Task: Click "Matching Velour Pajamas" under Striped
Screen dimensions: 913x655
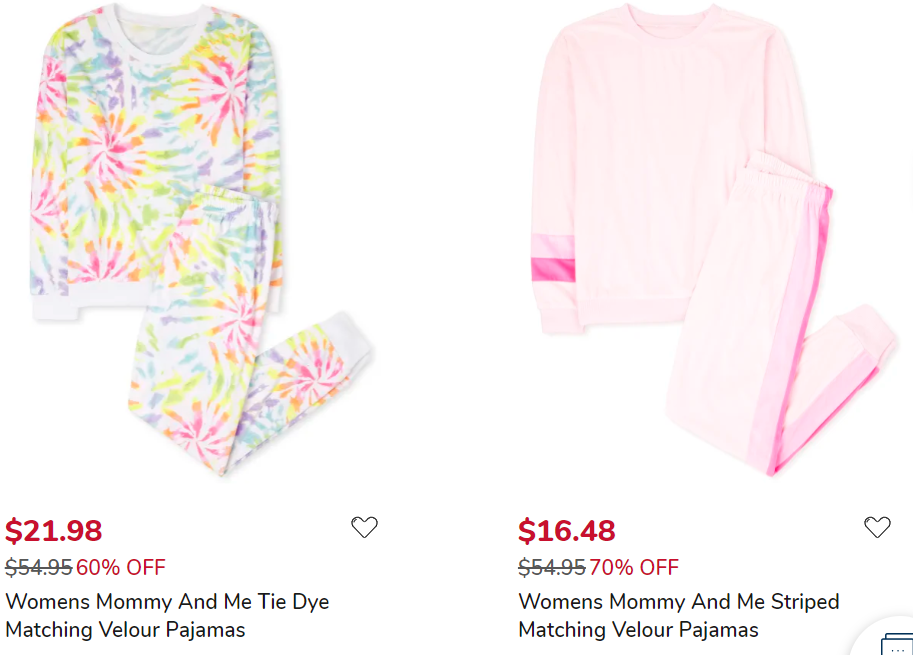Action: [638, 630]
